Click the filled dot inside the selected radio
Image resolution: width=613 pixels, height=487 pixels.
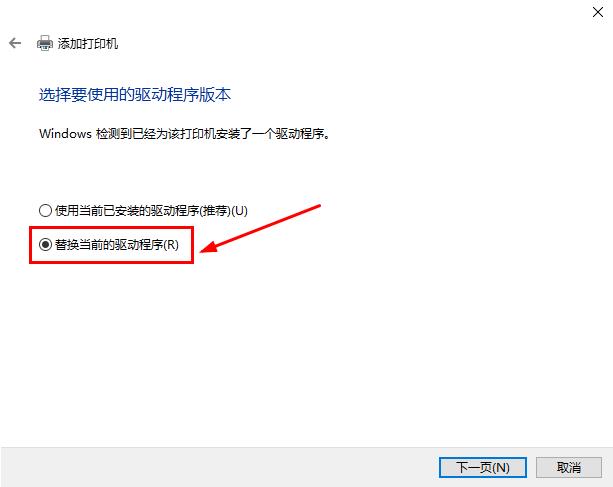pos(45,245)
